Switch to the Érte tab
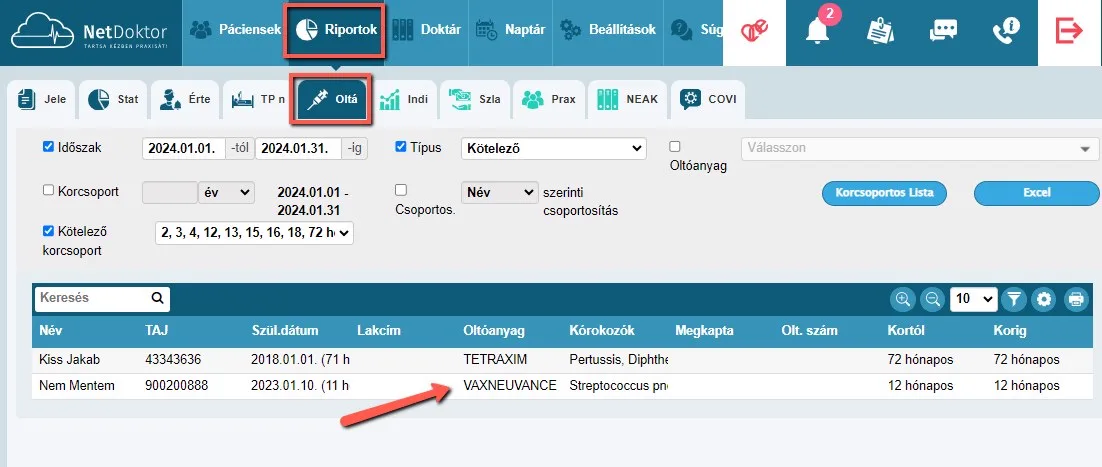Image resolution: width=1102 pixels, height=467 pixels. pyautogui.click(x=185, y=99)
